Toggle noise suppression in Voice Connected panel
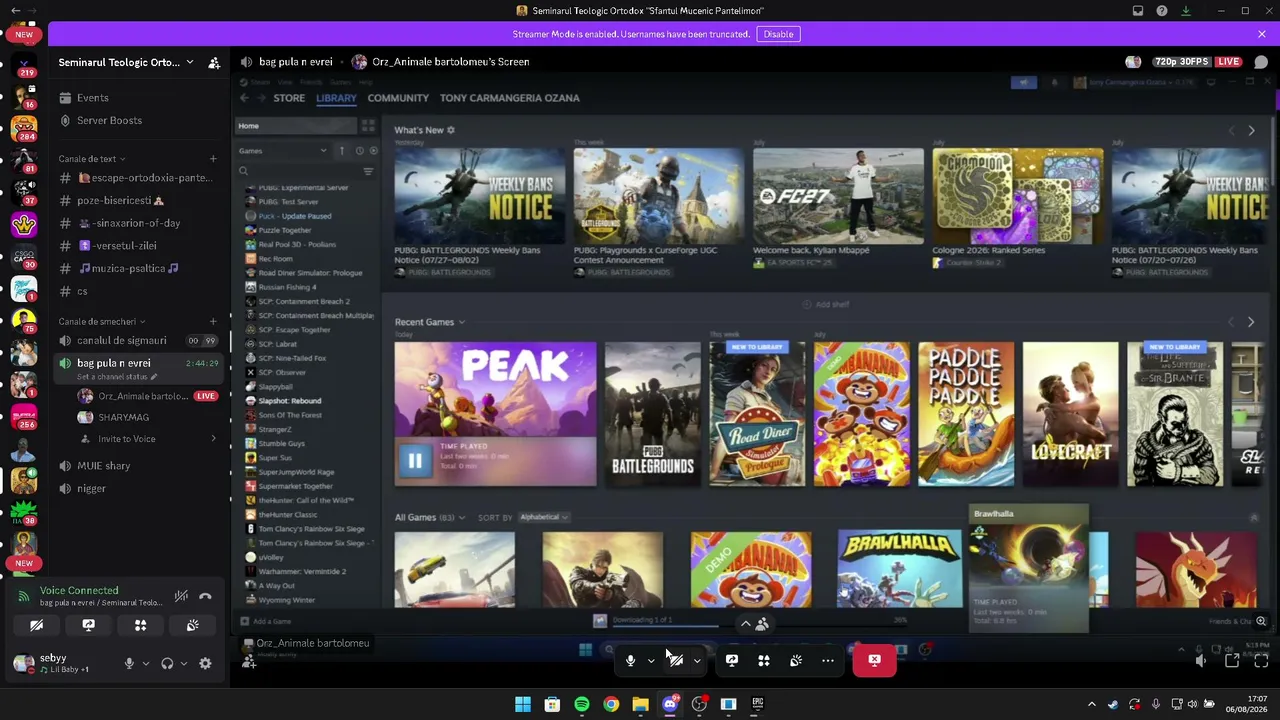The width and height of the screenshot is (1280, 720). (181, 596)
